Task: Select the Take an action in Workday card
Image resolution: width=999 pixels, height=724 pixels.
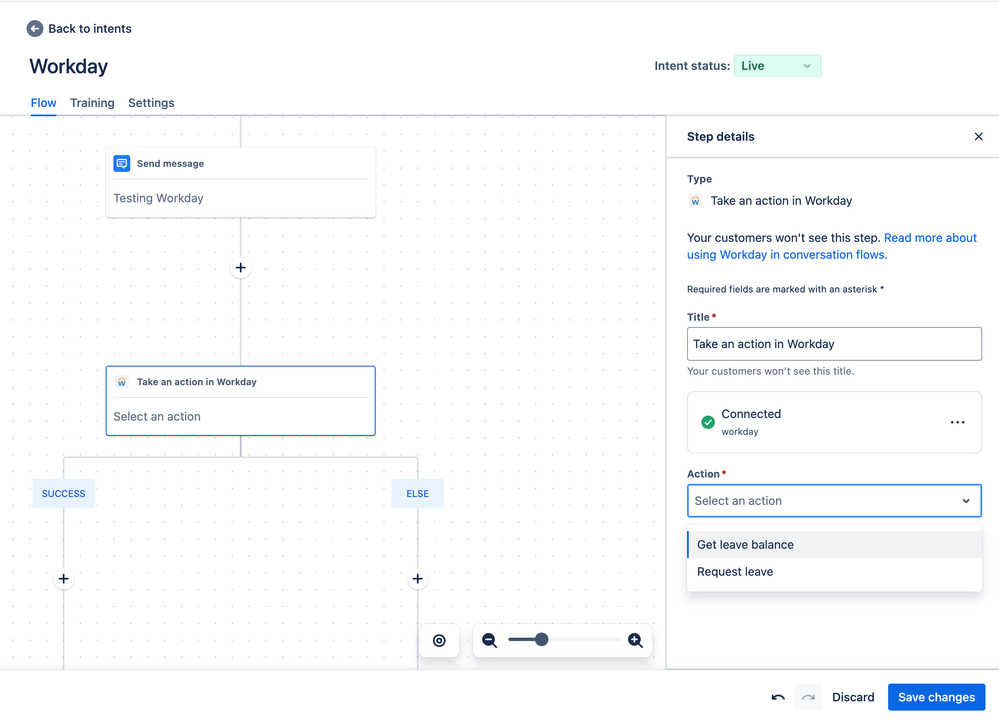Action: tap(240, 401)
